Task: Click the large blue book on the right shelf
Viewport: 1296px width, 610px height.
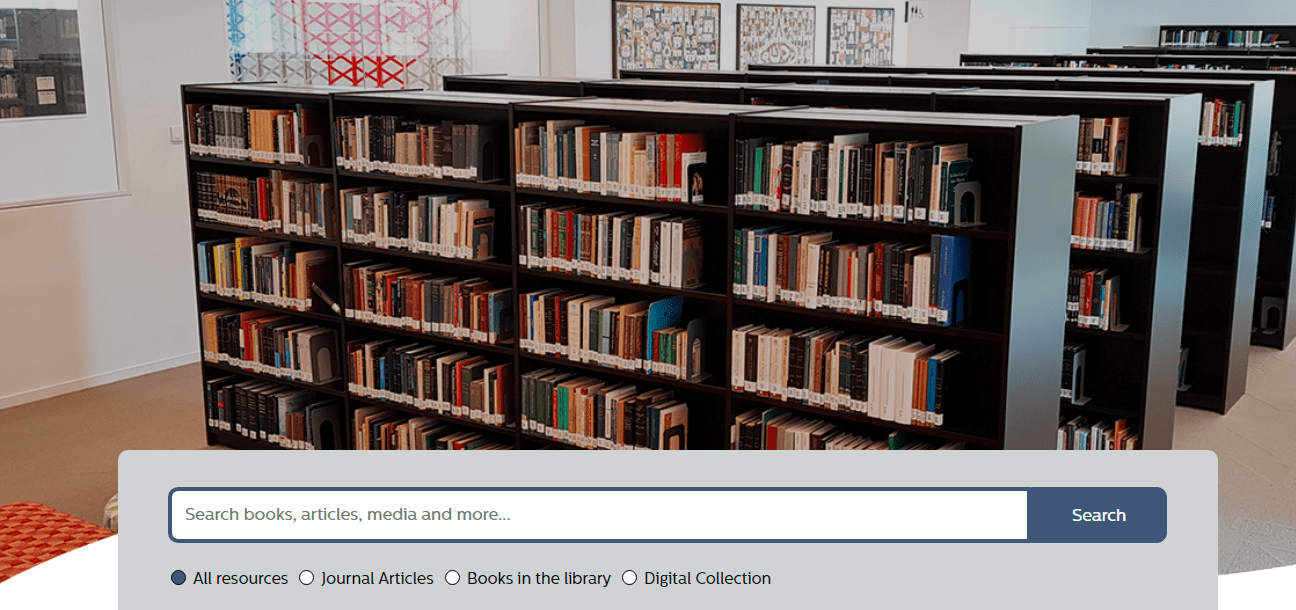Action: point(953,279)
